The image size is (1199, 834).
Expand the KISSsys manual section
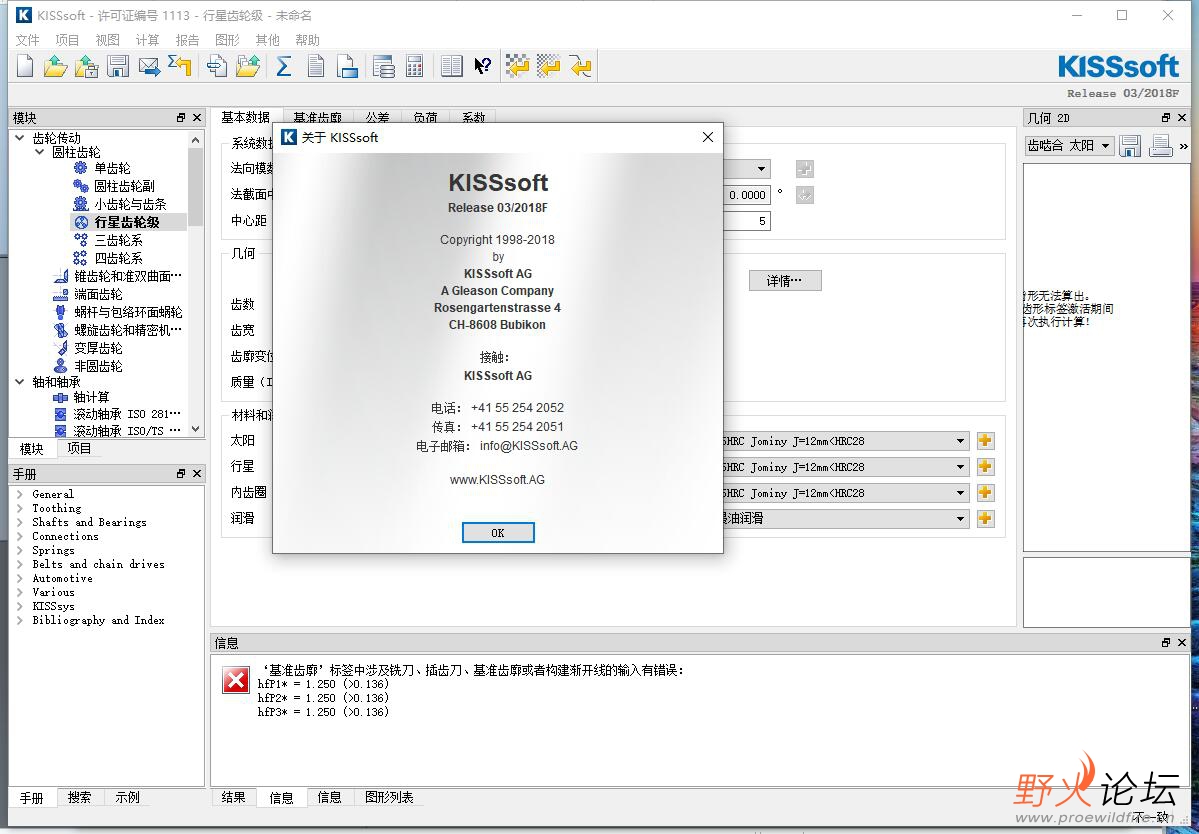coord(20,606)
